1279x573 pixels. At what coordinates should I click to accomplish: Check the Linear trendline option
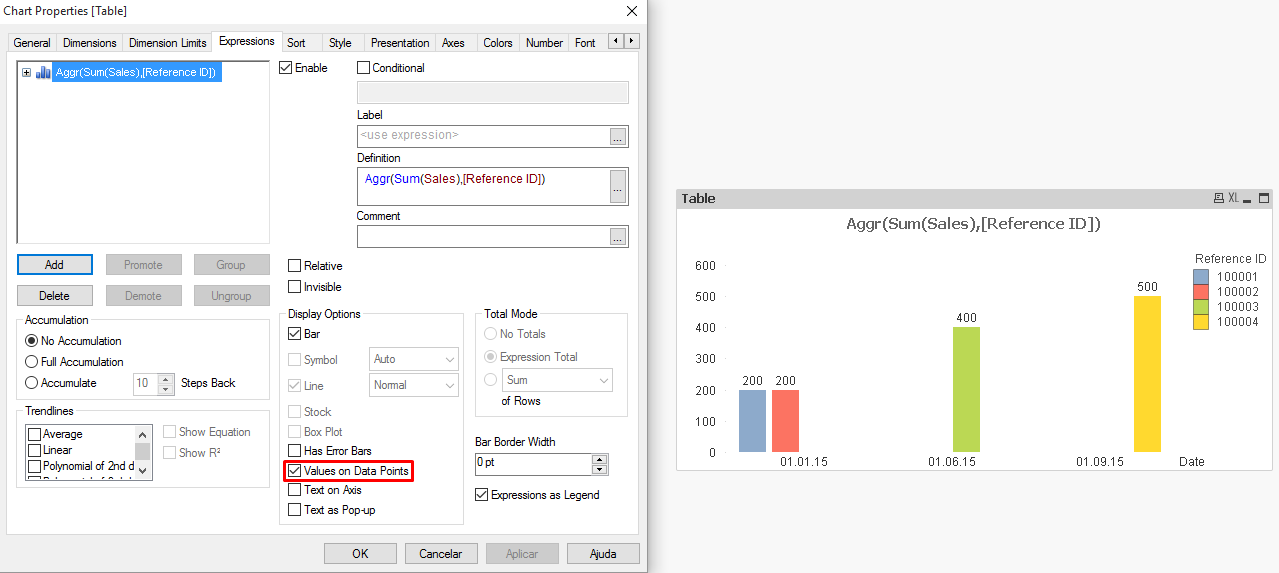pos(35,450)
